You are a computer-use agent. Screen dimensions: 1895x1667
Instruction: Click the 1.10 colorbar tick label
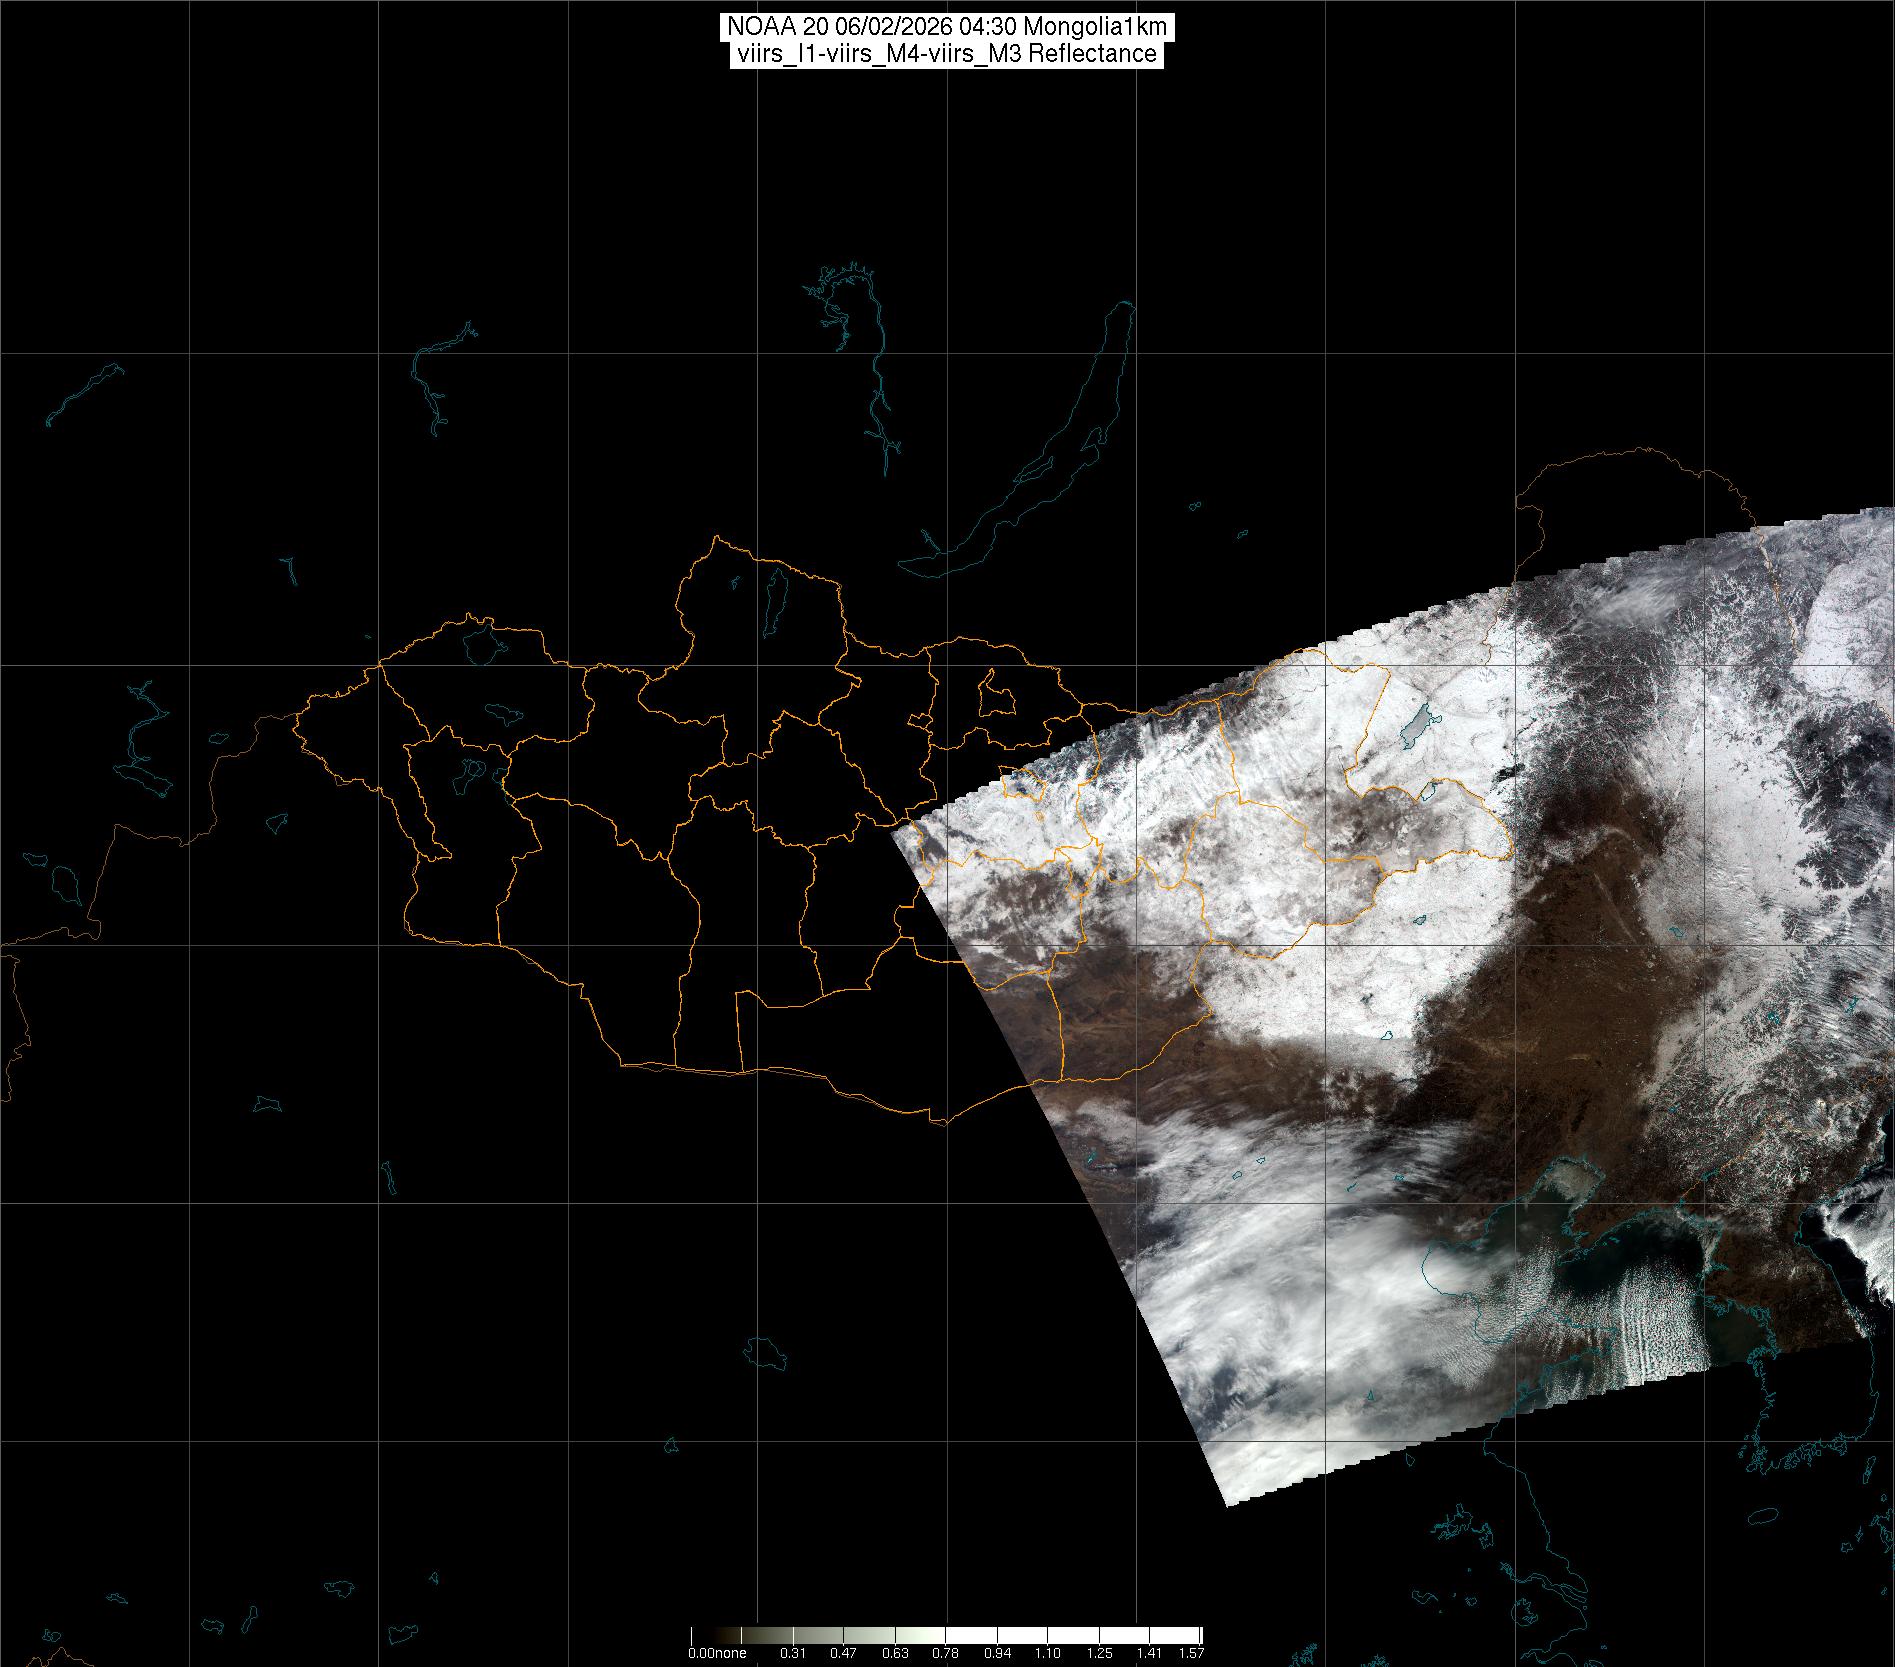[x=1048, y=1653]
